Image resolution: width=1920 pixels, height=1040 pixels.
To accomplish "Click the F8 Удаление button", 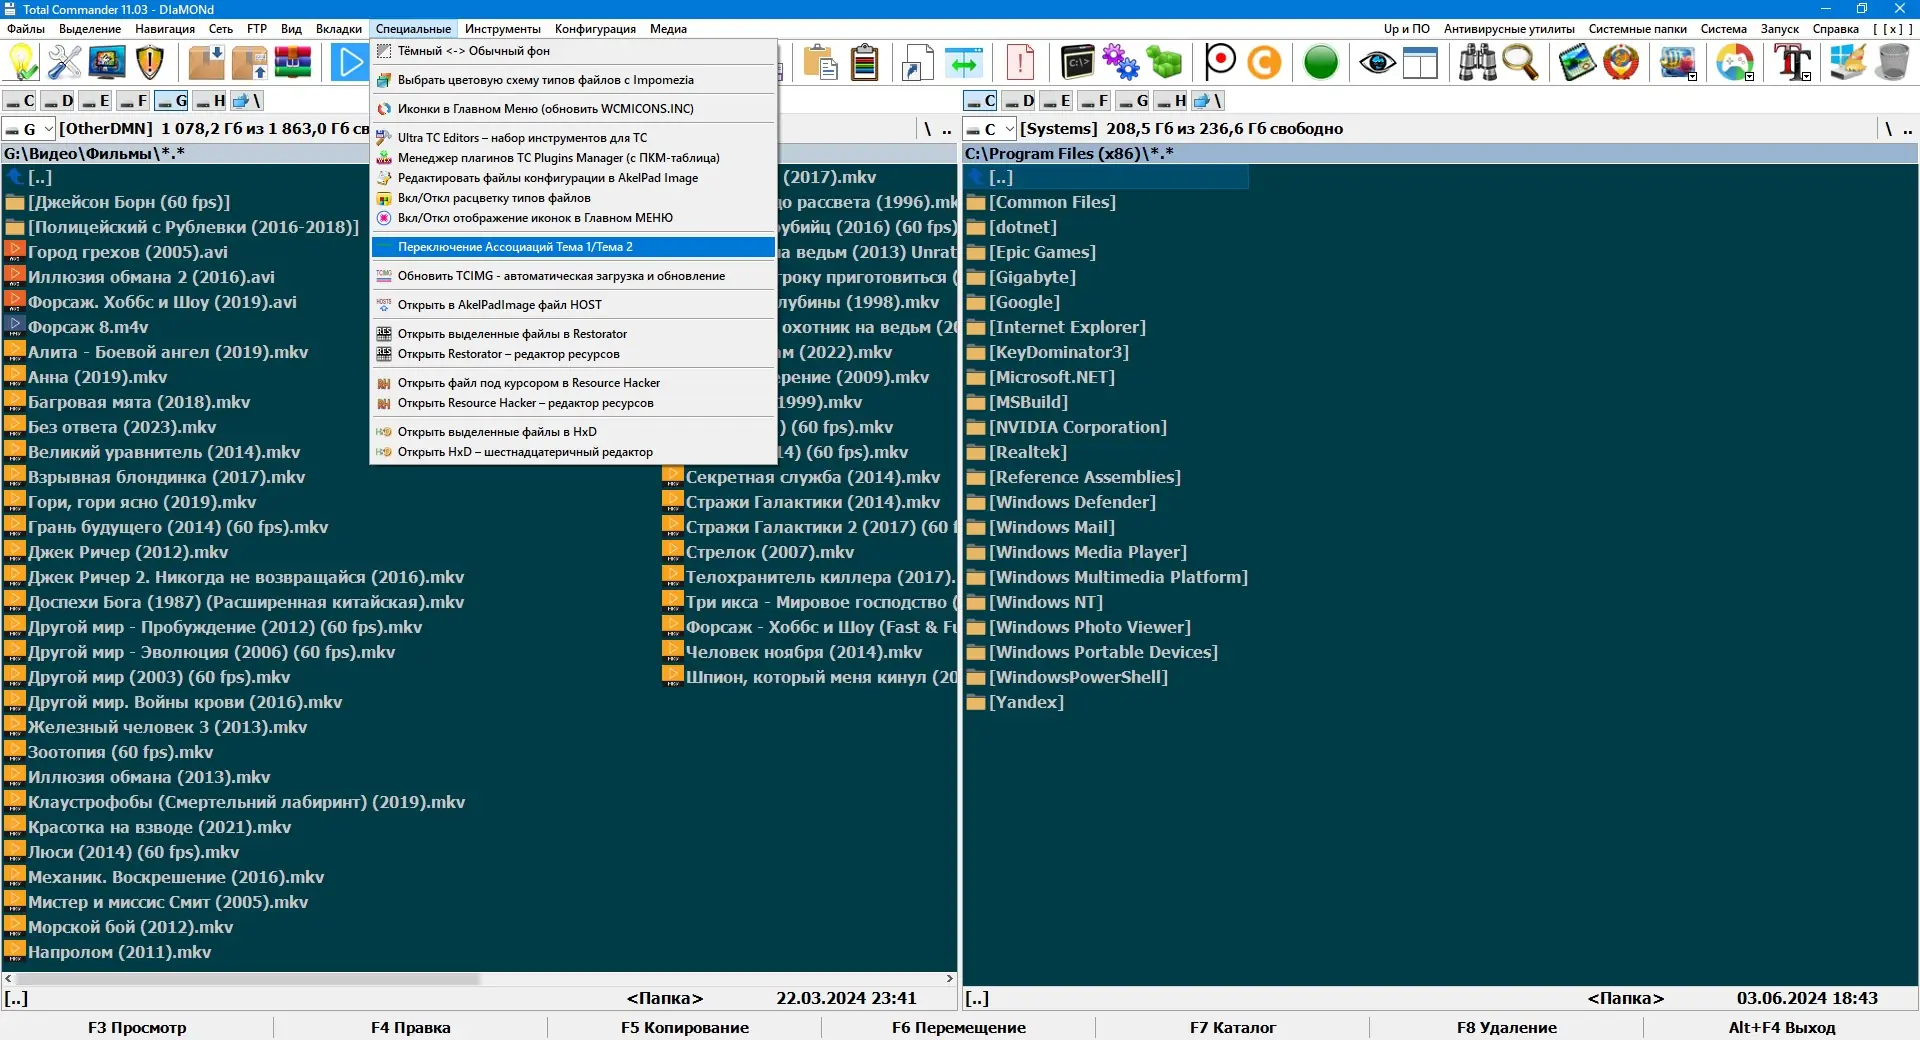I will pyautogui.click(x=1506, y=1027).
